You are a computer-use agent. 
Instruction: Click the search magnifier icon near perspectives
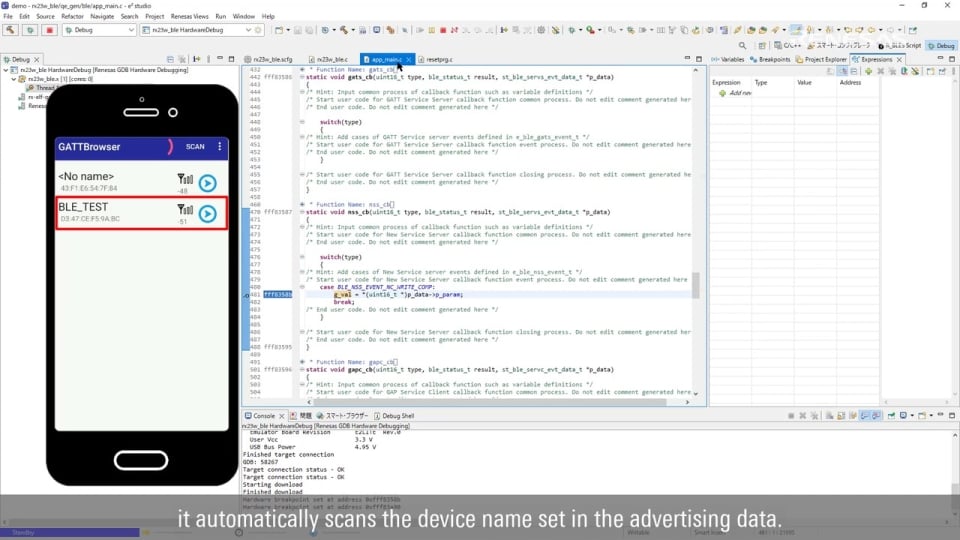click(742, 45)
